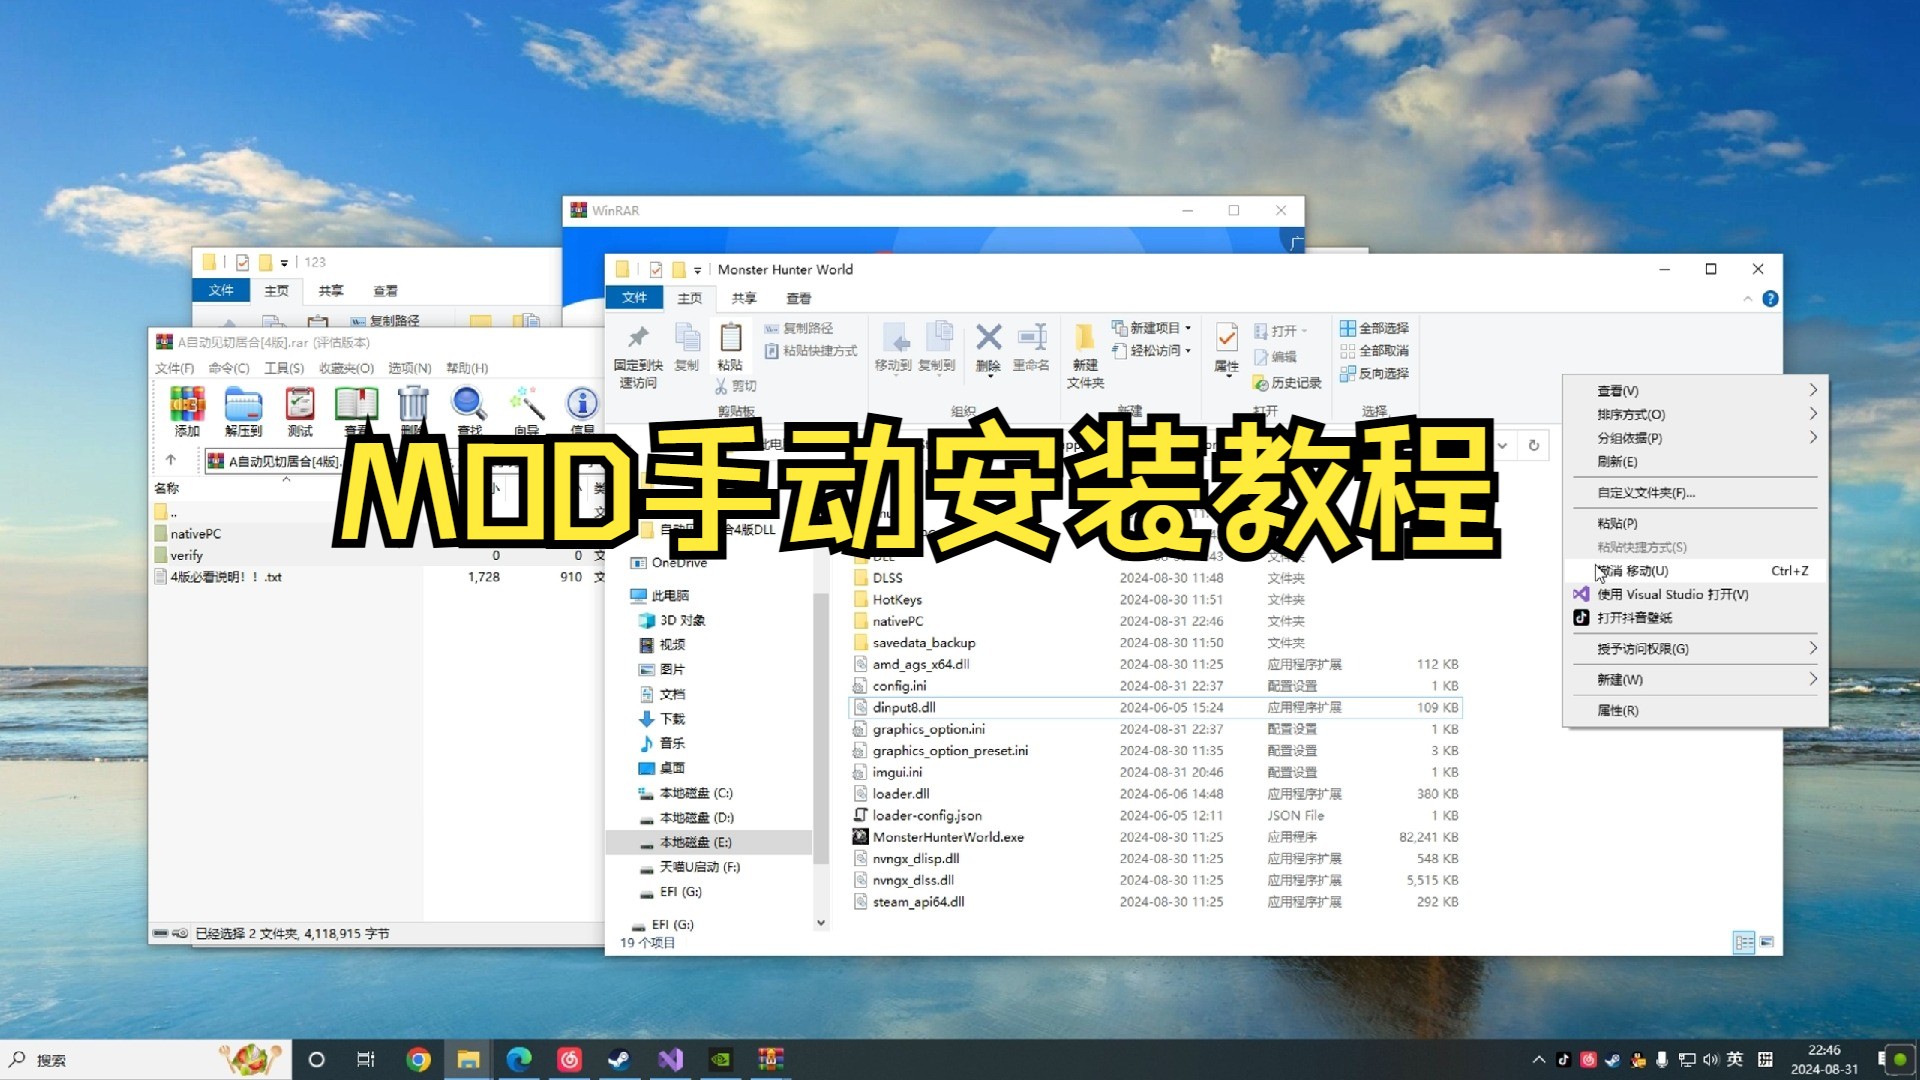Pin to Quick Access in Monster Hunter World ribbon

click(638, 356)
